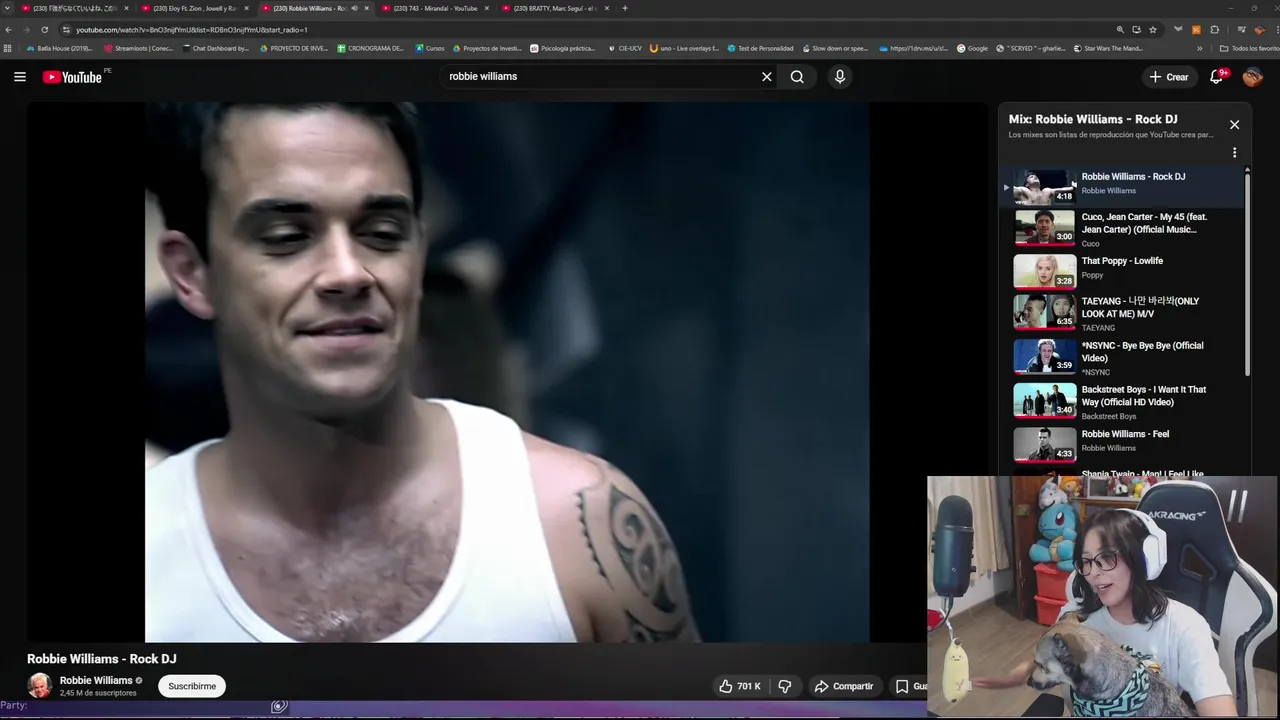This screenshot has width=1280, height=720.
Task: Switch to the 743 - Miranda! tab
Action: (430, 8)
